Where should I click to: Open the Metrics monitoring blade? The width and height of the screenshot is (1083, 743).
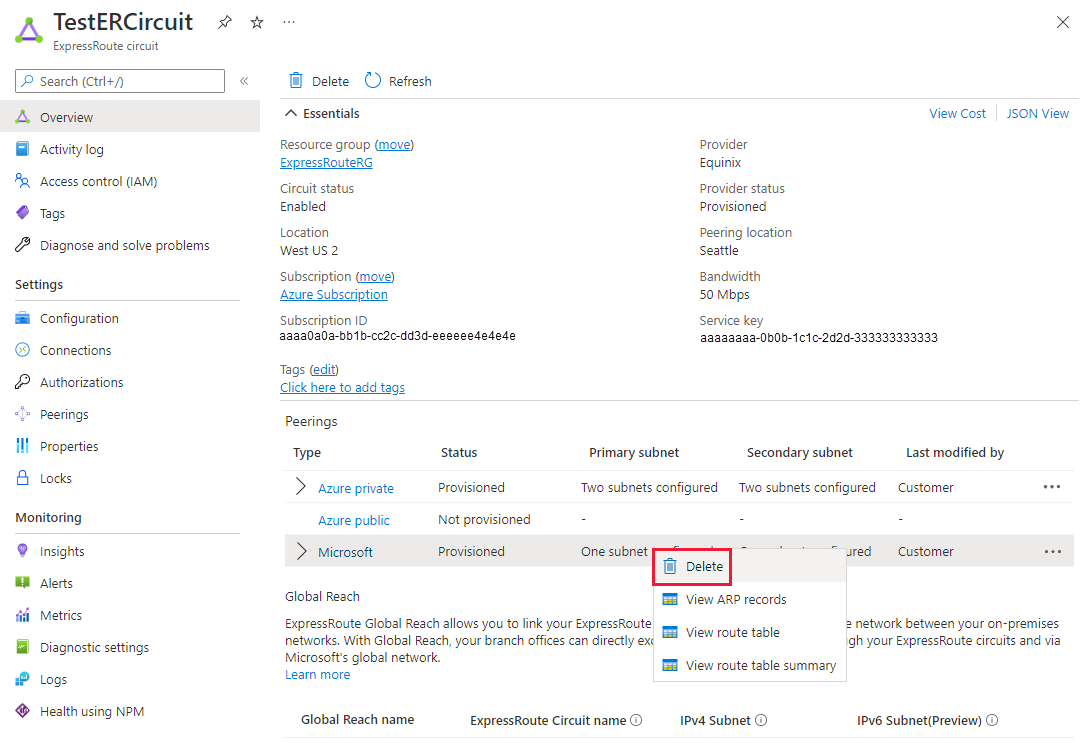point(55,614)
